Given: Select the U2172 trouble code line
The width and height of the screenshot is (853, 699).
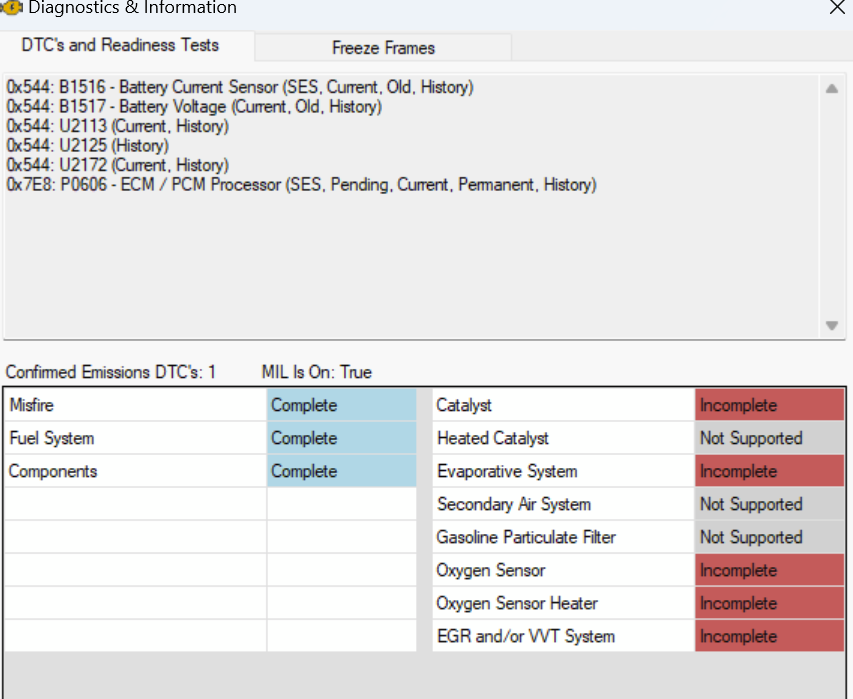Looking at the screenshot, I should [x=118, y=165].
